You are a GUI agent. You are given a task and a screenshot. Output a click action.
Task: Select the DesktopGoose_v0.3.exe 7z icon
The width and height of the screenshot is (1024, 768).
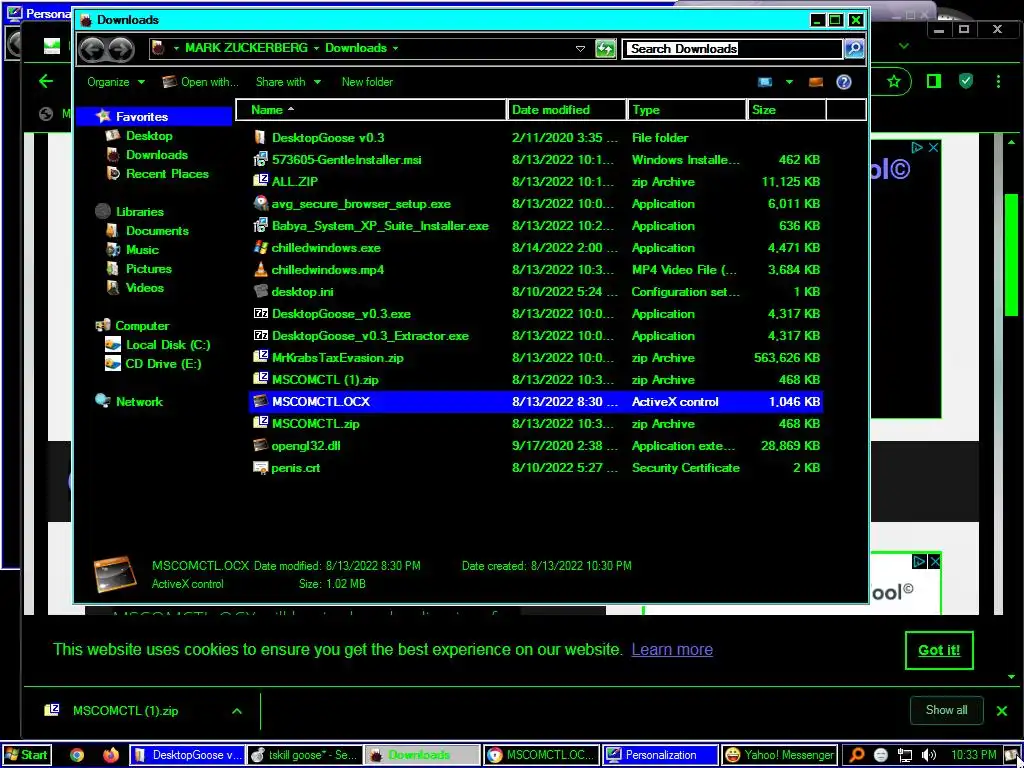pos(260,313)
